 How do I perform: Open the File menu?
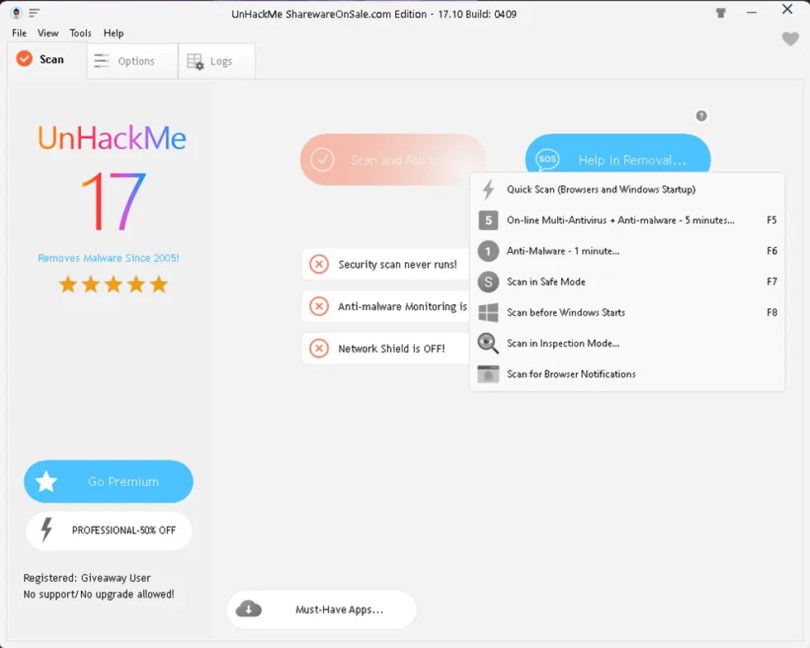pyautogui.click(x=19, y=33)
